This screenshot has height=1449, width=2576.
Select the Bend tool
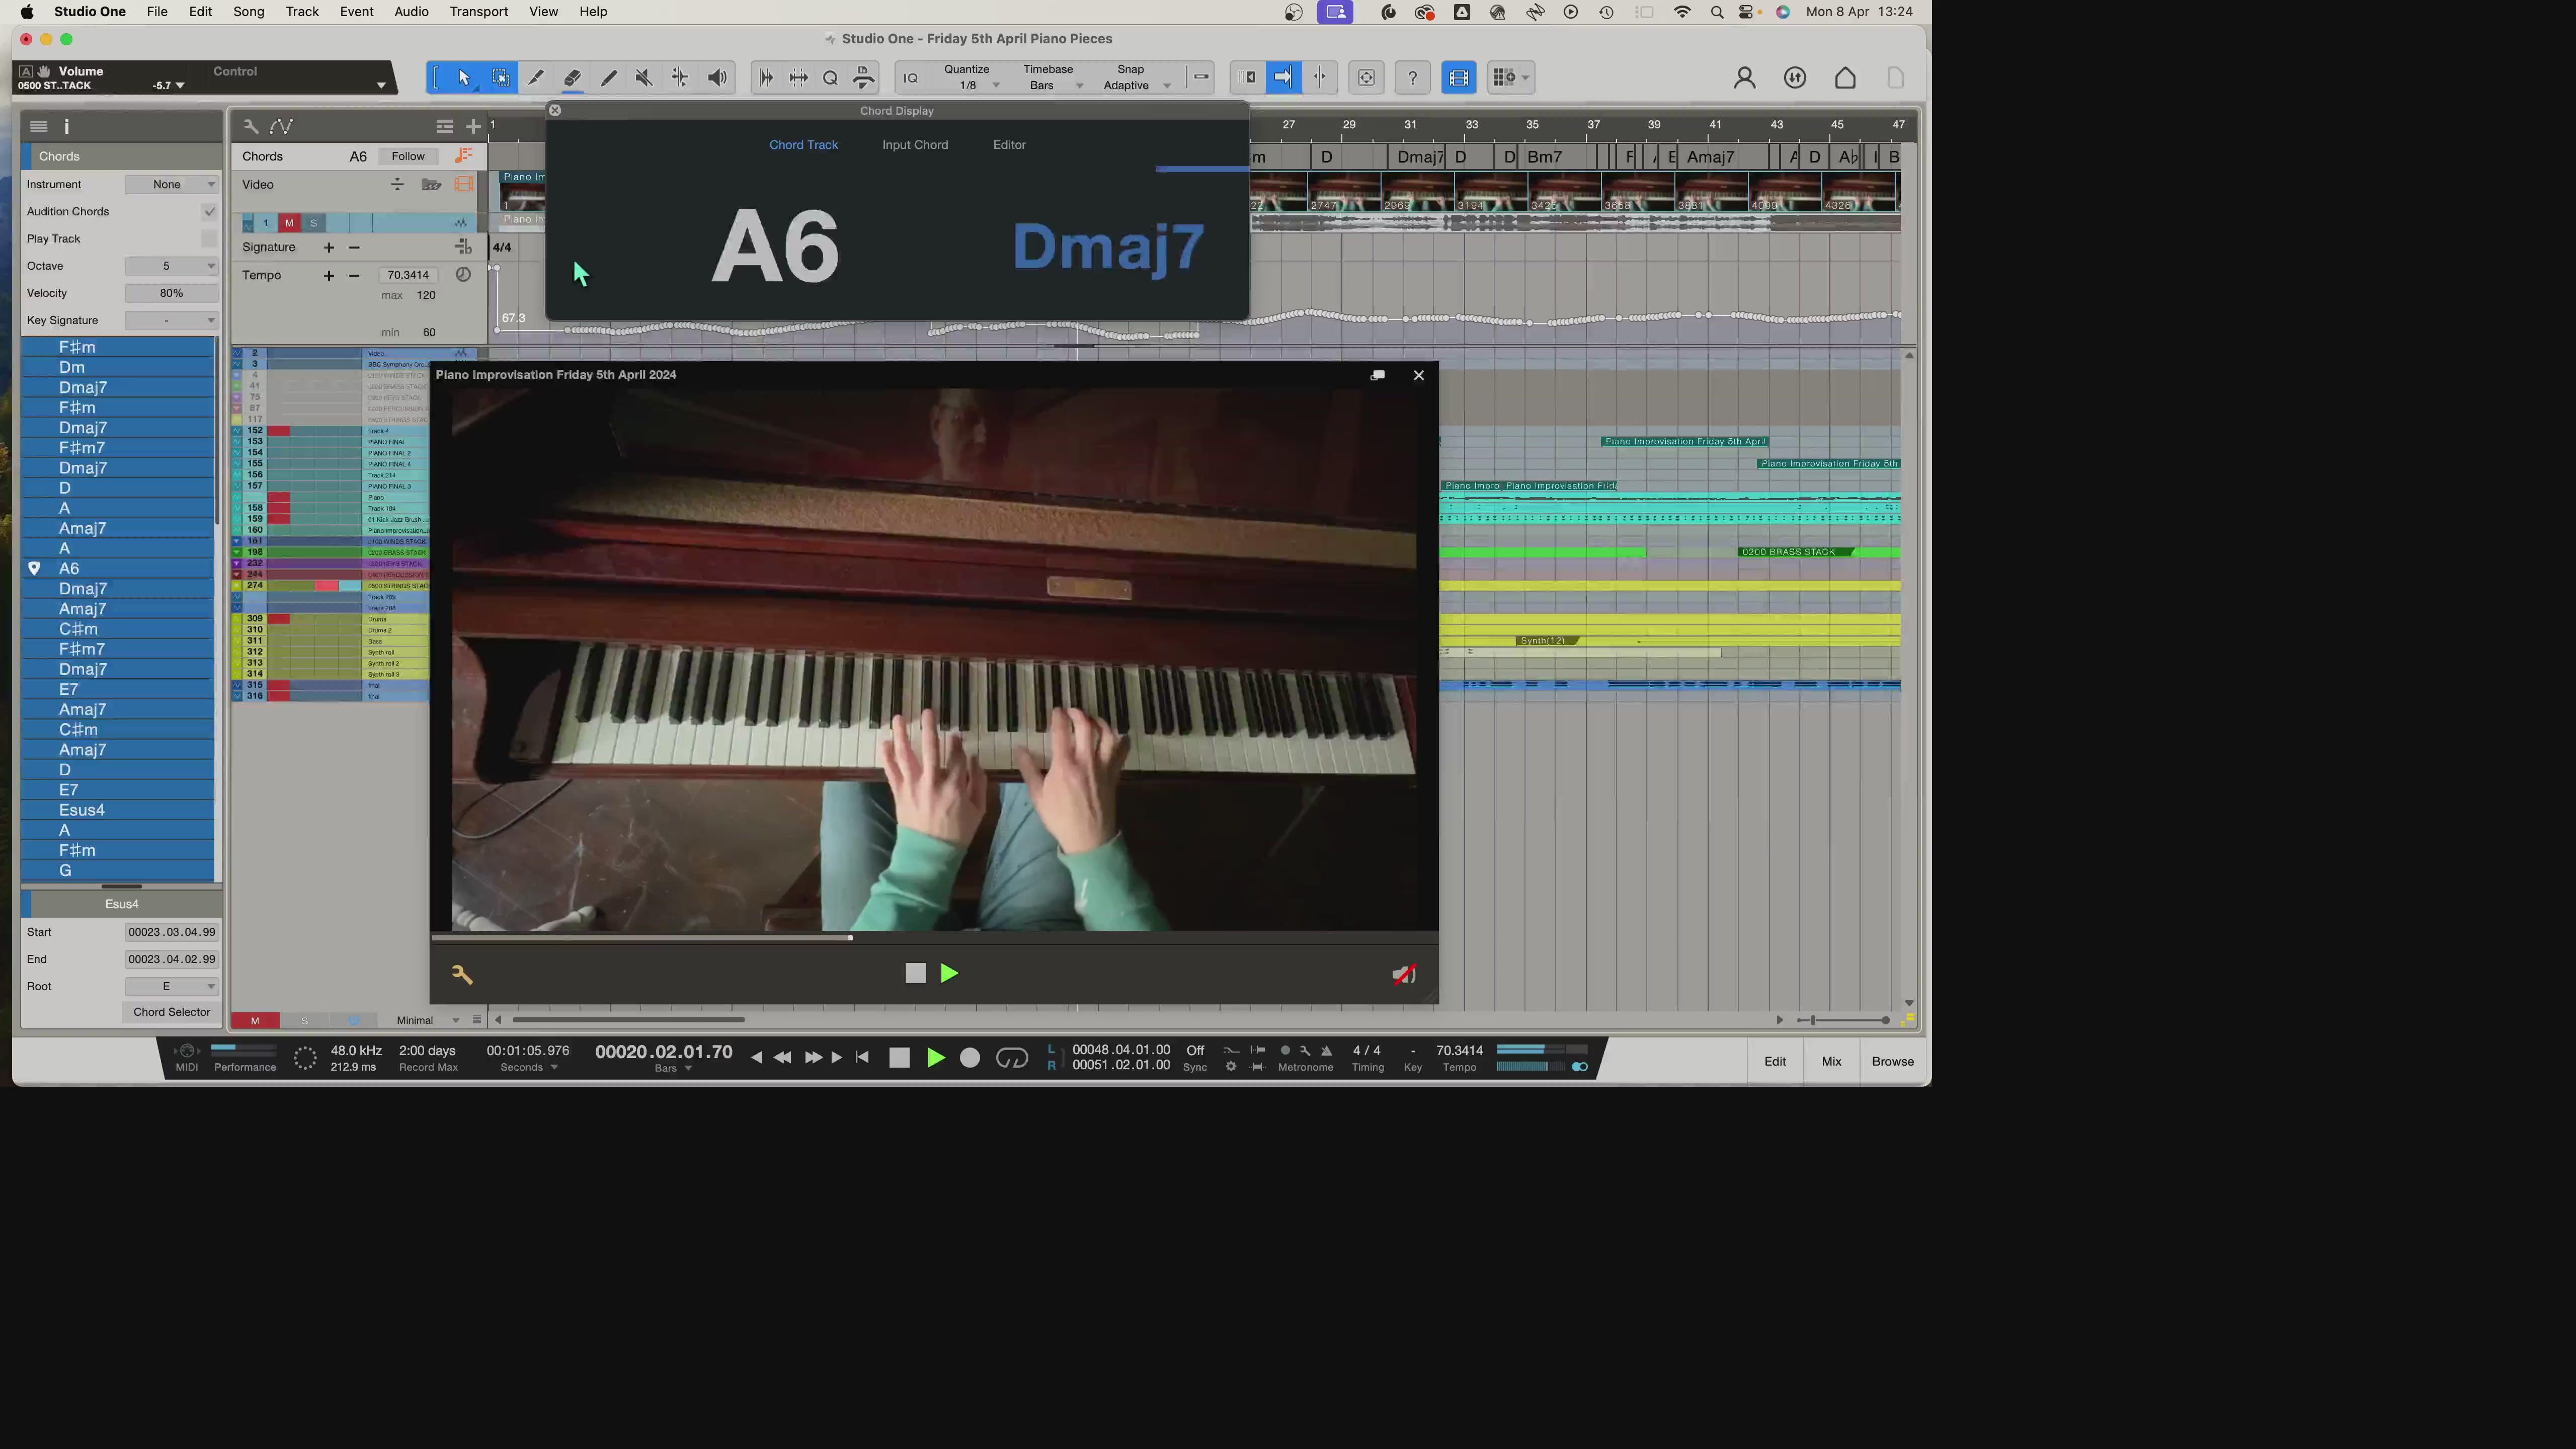click(680, 77)
